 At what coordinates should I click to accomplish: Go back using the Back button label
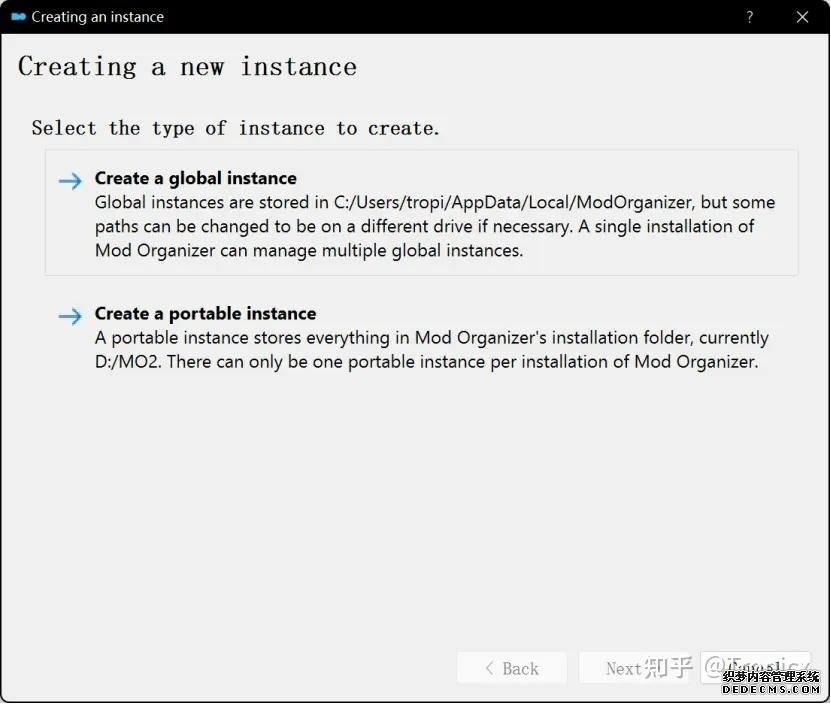[x=520, y=668]
